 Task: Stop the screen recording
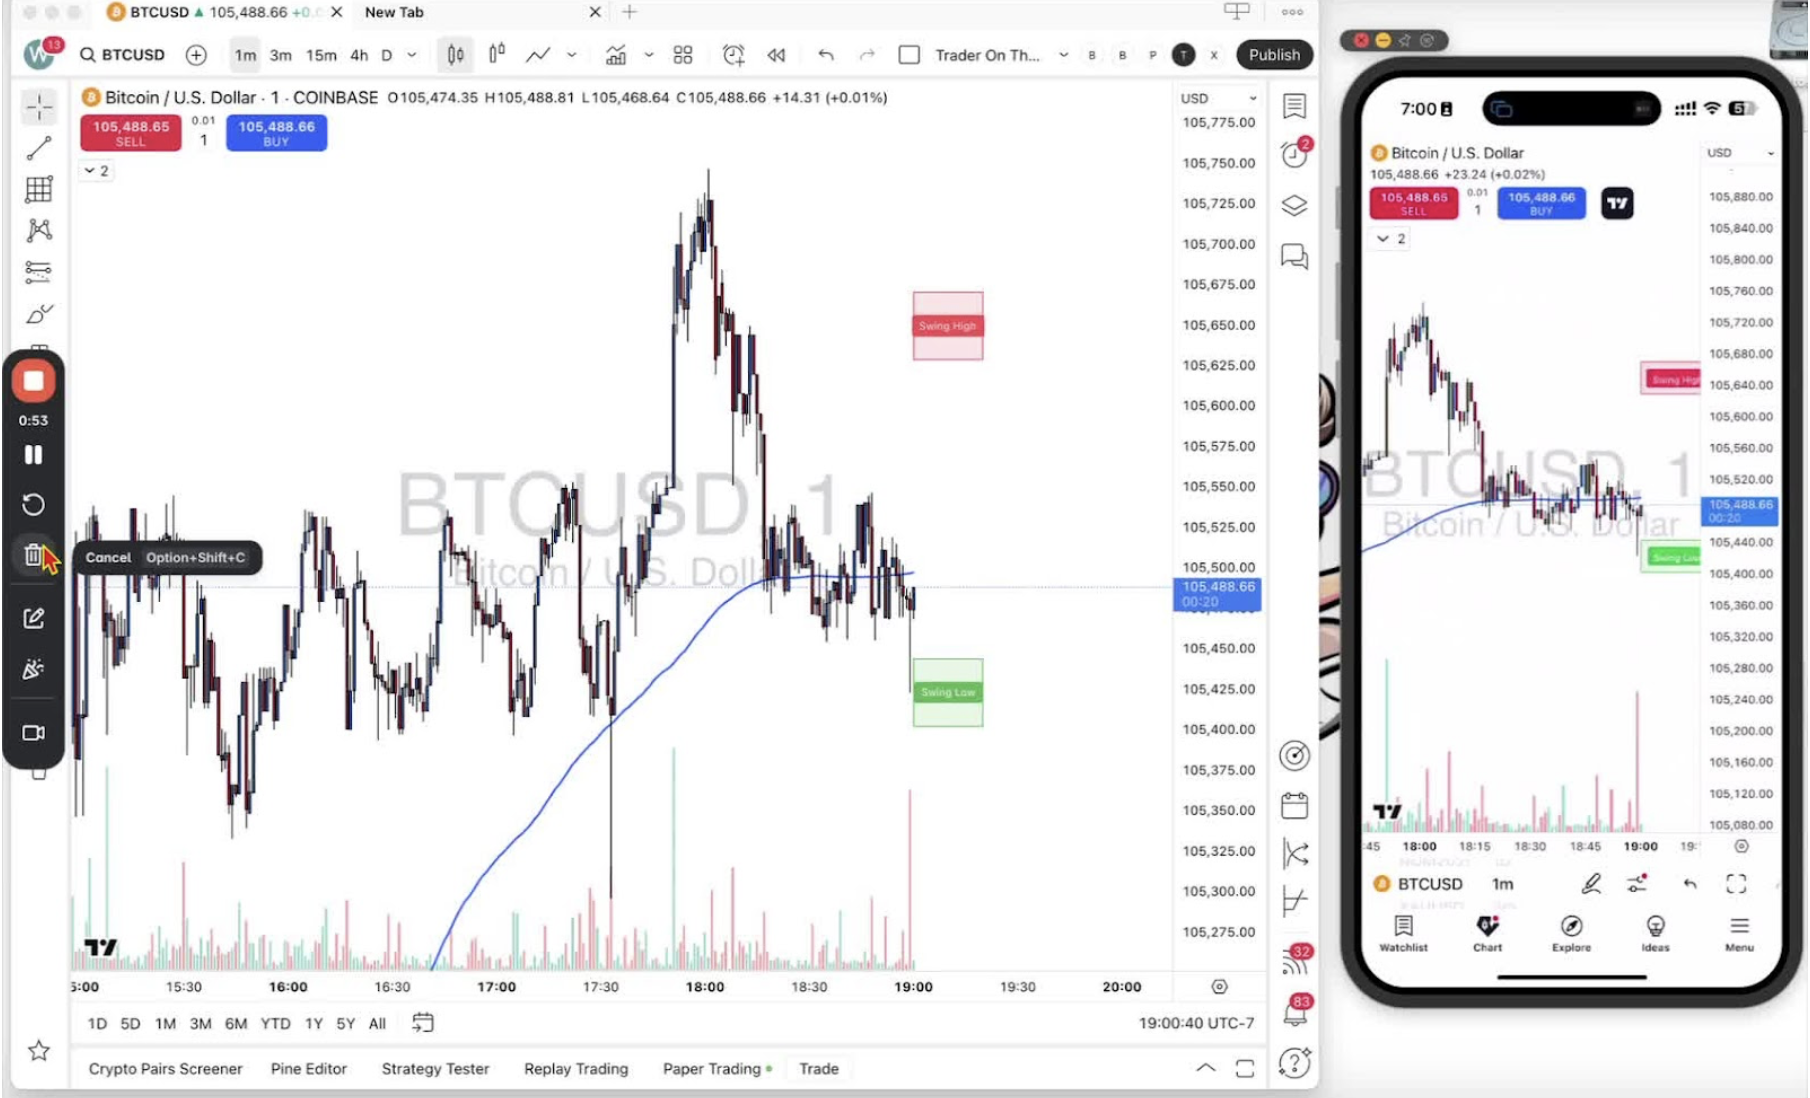(33, 381)
